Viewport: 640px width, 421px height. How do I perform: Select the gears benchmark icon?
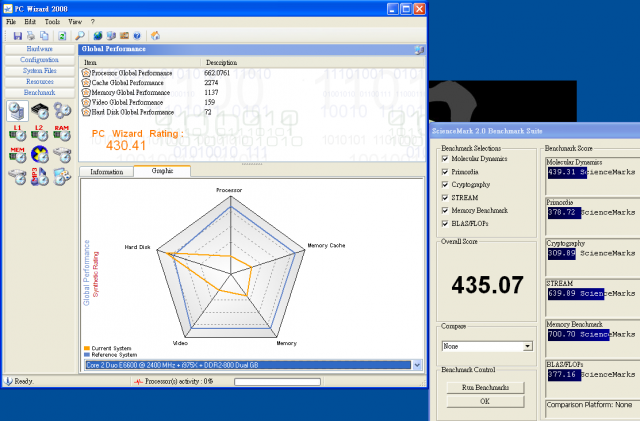coord(62,111)
